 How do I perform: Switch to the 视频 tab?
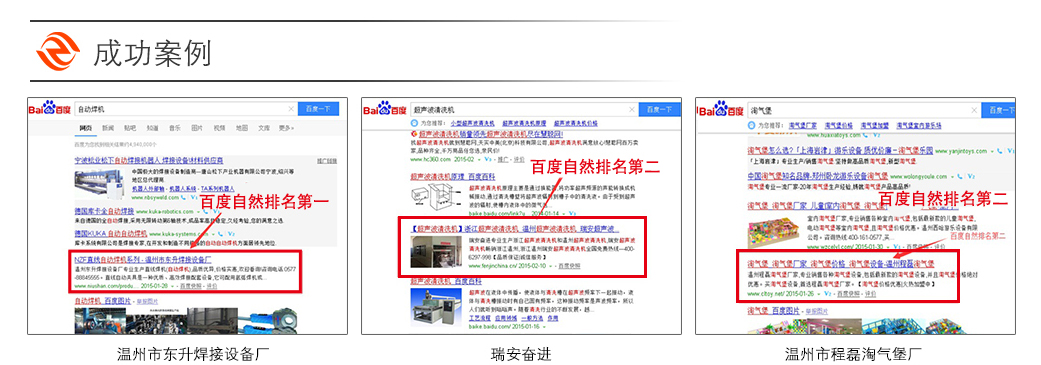219,128
